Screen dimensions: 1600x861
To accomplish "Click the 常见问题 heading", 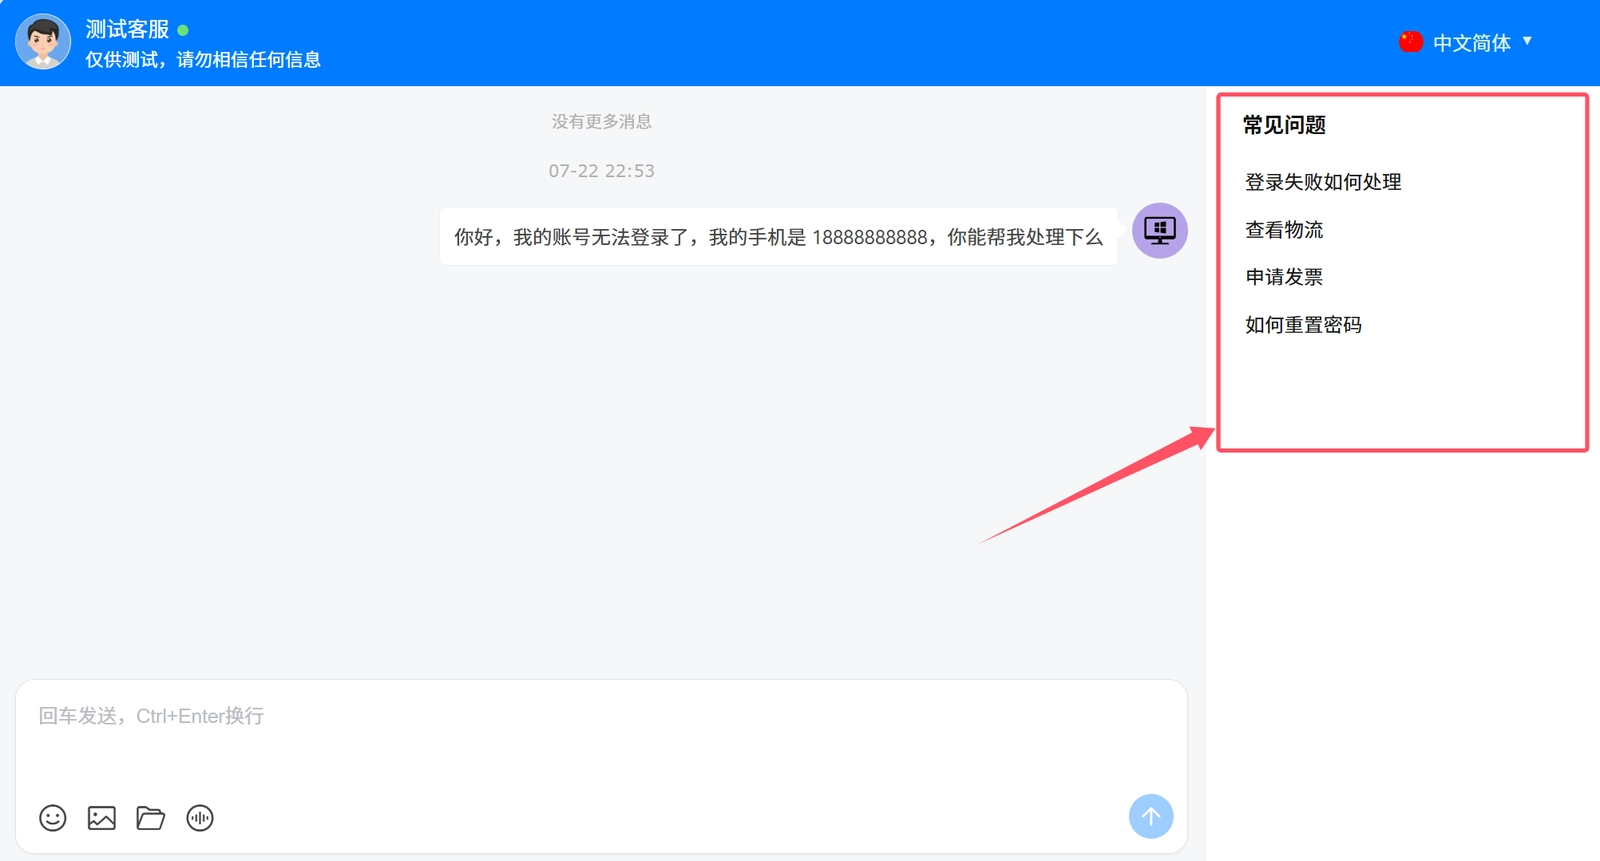I will coord(1284,125).
